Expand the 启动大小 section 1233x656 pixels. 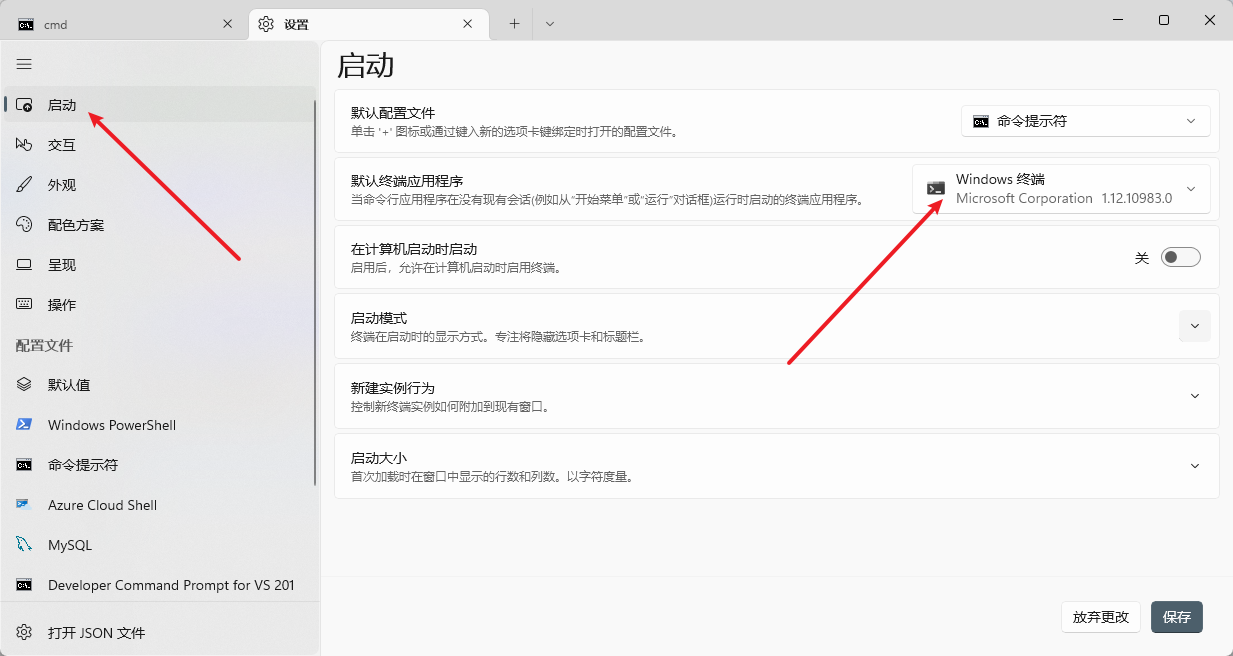[777, 466]
